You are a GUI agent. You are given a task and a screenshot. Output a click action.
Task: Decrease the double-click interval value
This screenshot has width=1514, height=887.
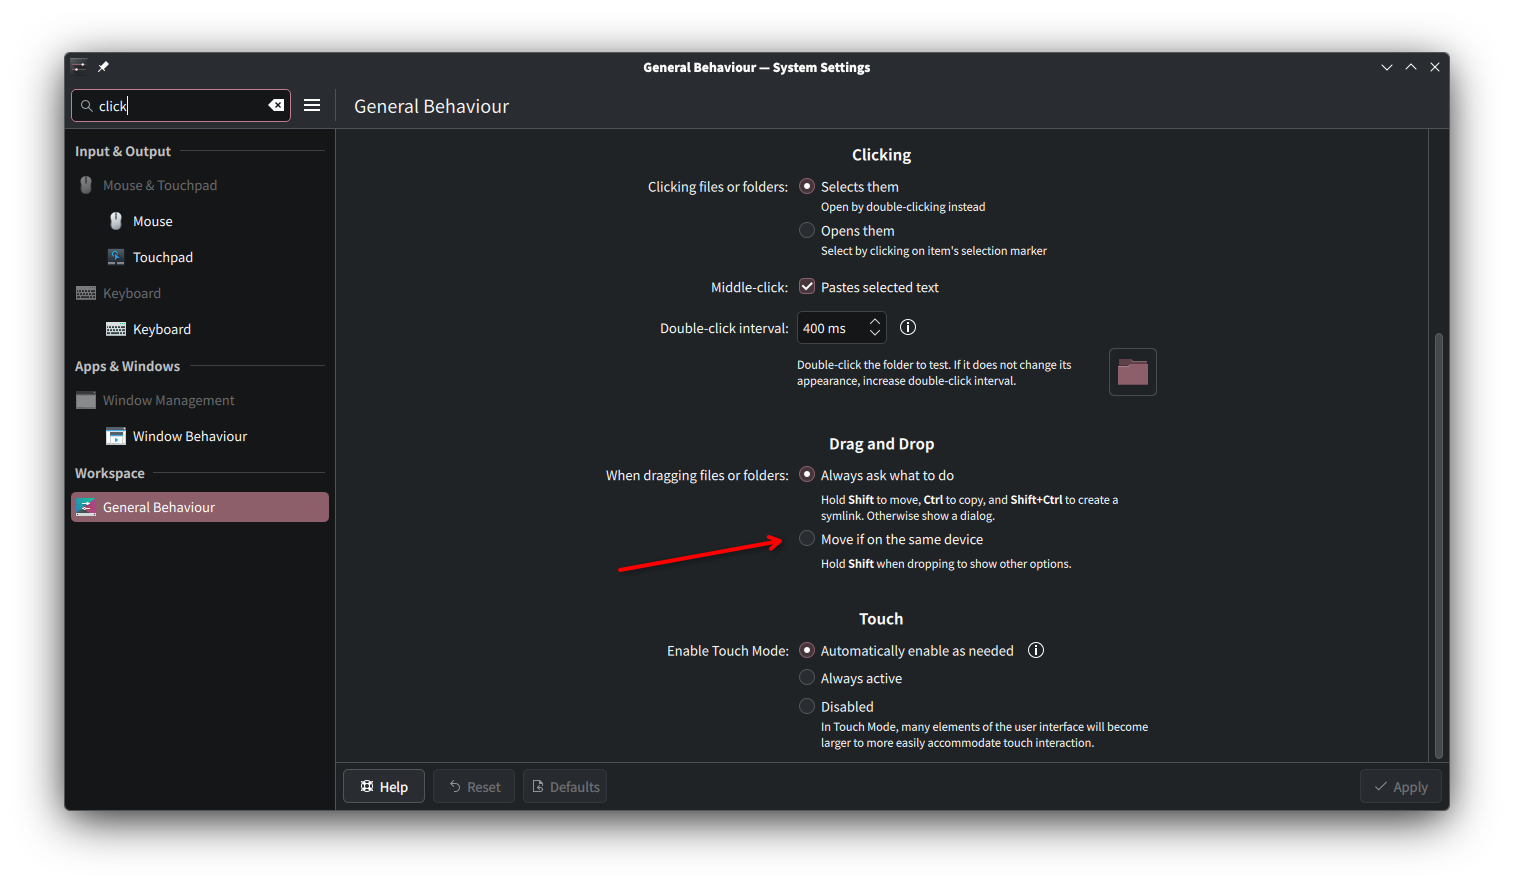coord(875,333)
